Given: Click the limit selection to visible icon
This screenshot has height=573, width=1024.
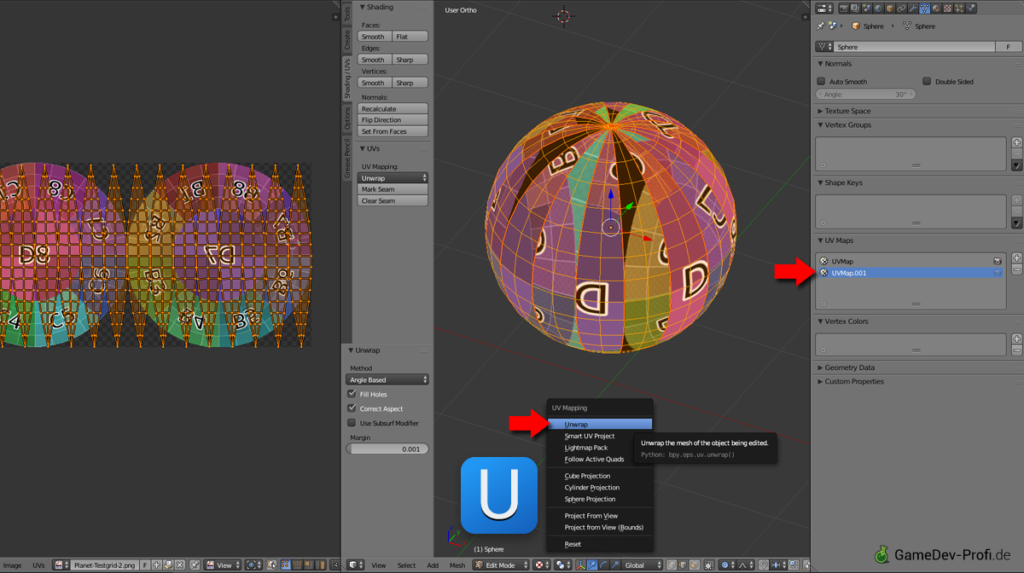Looking at the screenshot, I should click(x=709, y=565).
